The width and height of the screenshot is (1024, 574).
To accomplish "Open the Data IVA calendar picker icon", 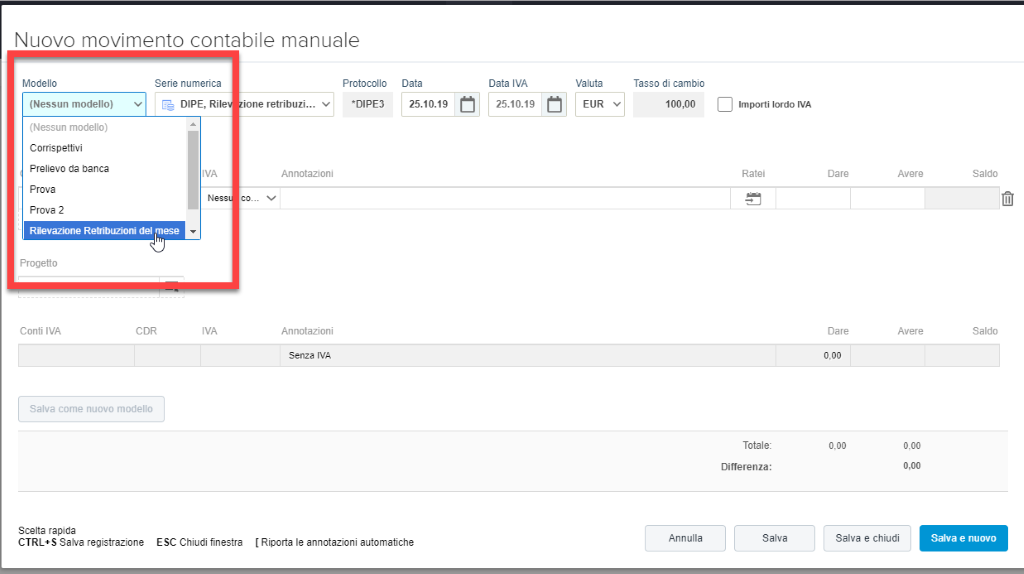I will tap(554, 104).
